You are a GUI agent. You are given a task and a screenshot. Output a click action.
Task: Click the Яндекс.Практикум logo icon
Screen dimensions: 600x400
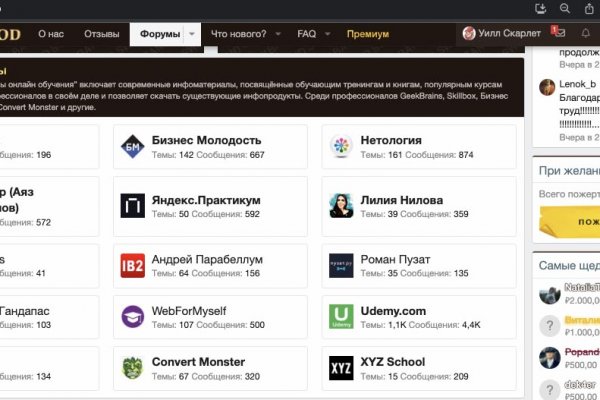[132, 206]
